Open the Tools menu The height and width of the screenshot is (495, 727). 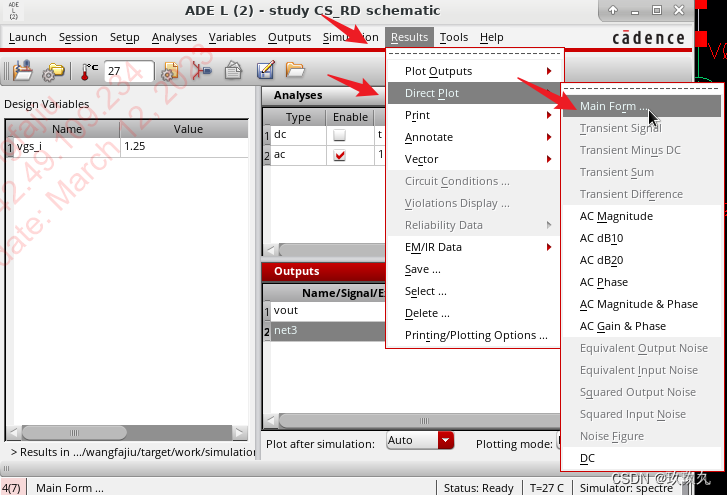pos(454,37)
